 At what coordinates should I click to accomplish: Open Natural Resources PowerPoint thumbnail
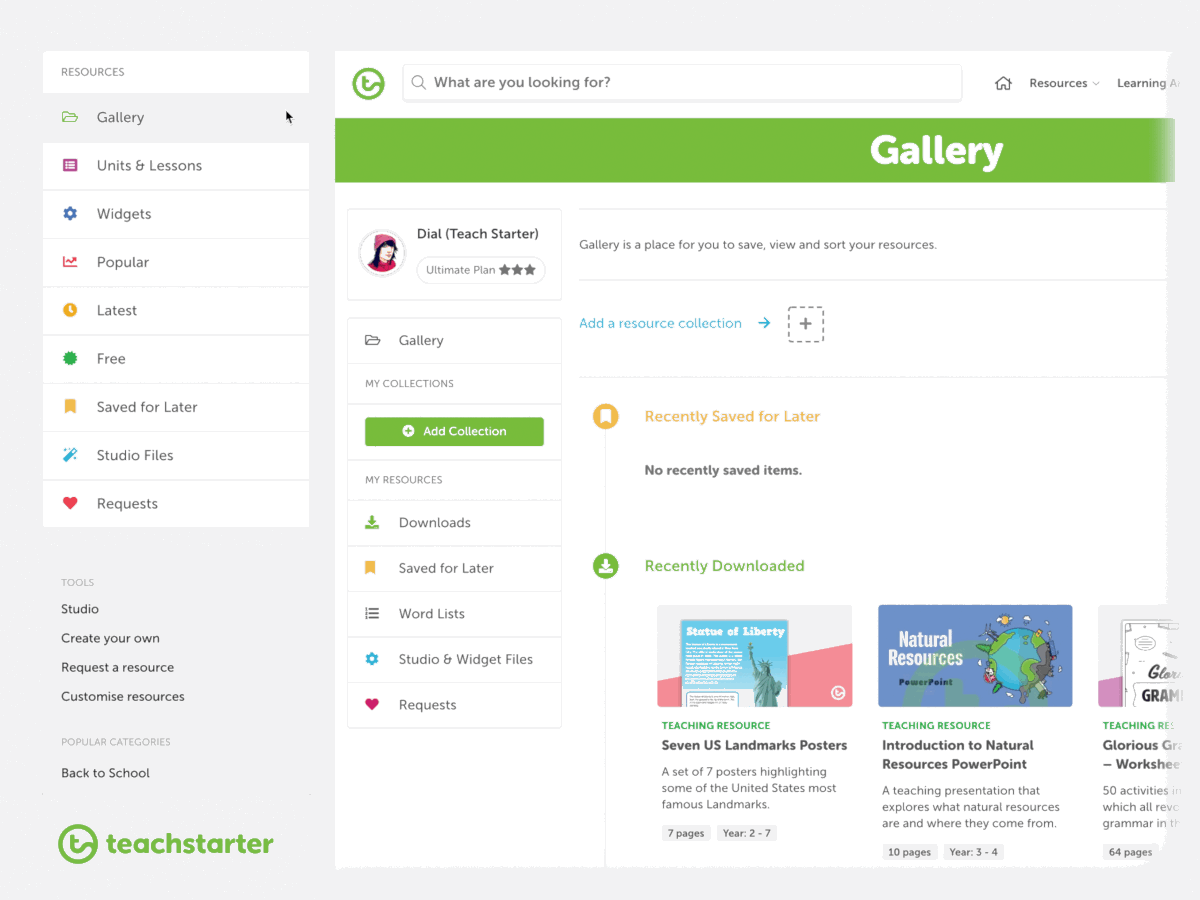(x=975, y=656)
